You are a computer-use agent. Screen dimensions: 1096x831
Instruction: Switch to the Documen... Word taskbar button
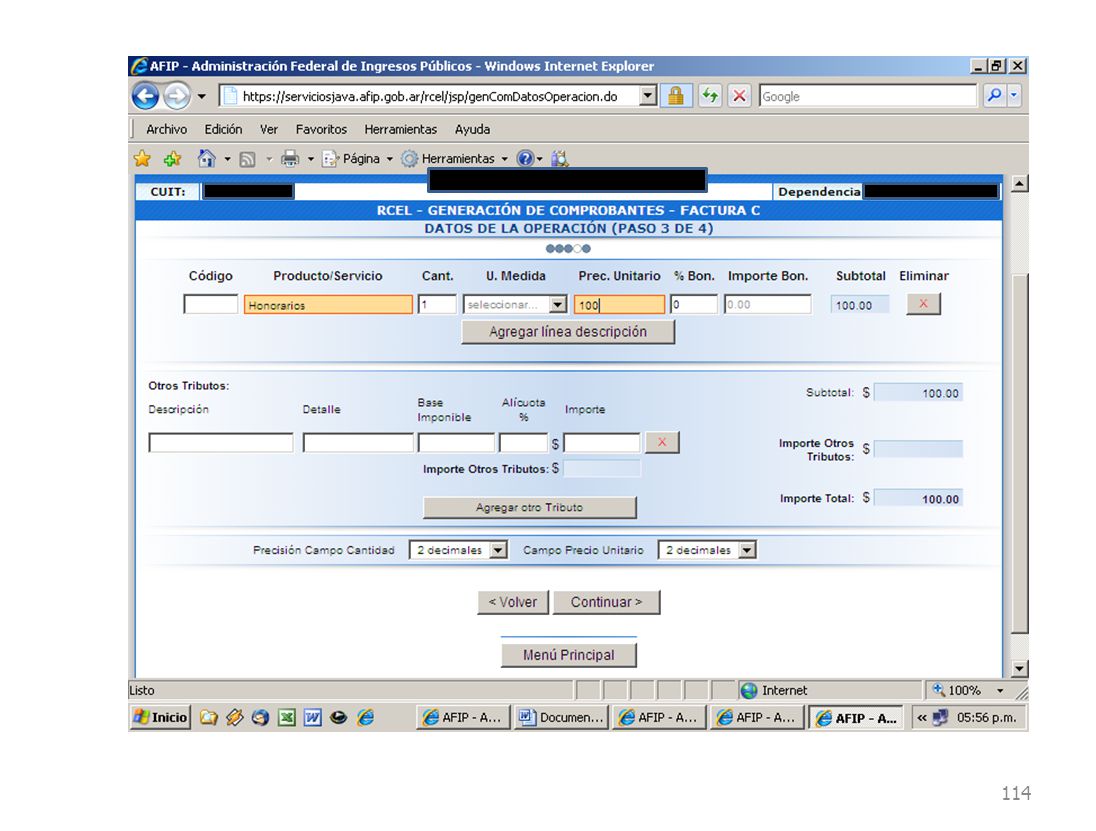pos(561,718)
